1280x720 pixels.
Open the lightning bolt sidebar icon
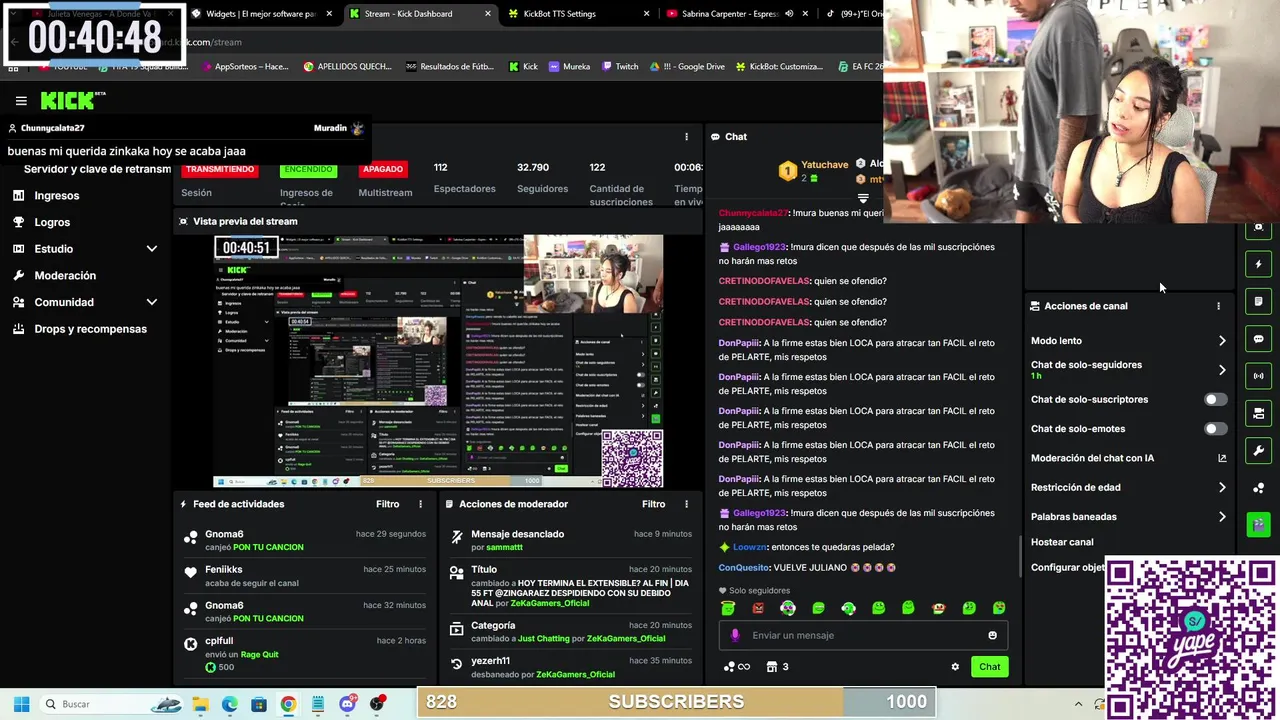(x=1258, y=265)
